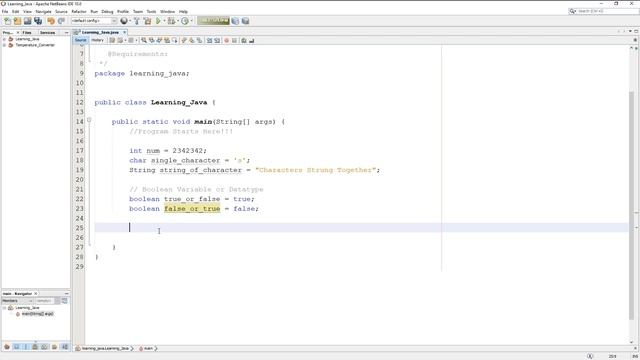The width and height of the screenshot is (640, 360).
Task: Click the Redo toolbar icon
Action: coord(61,21)
